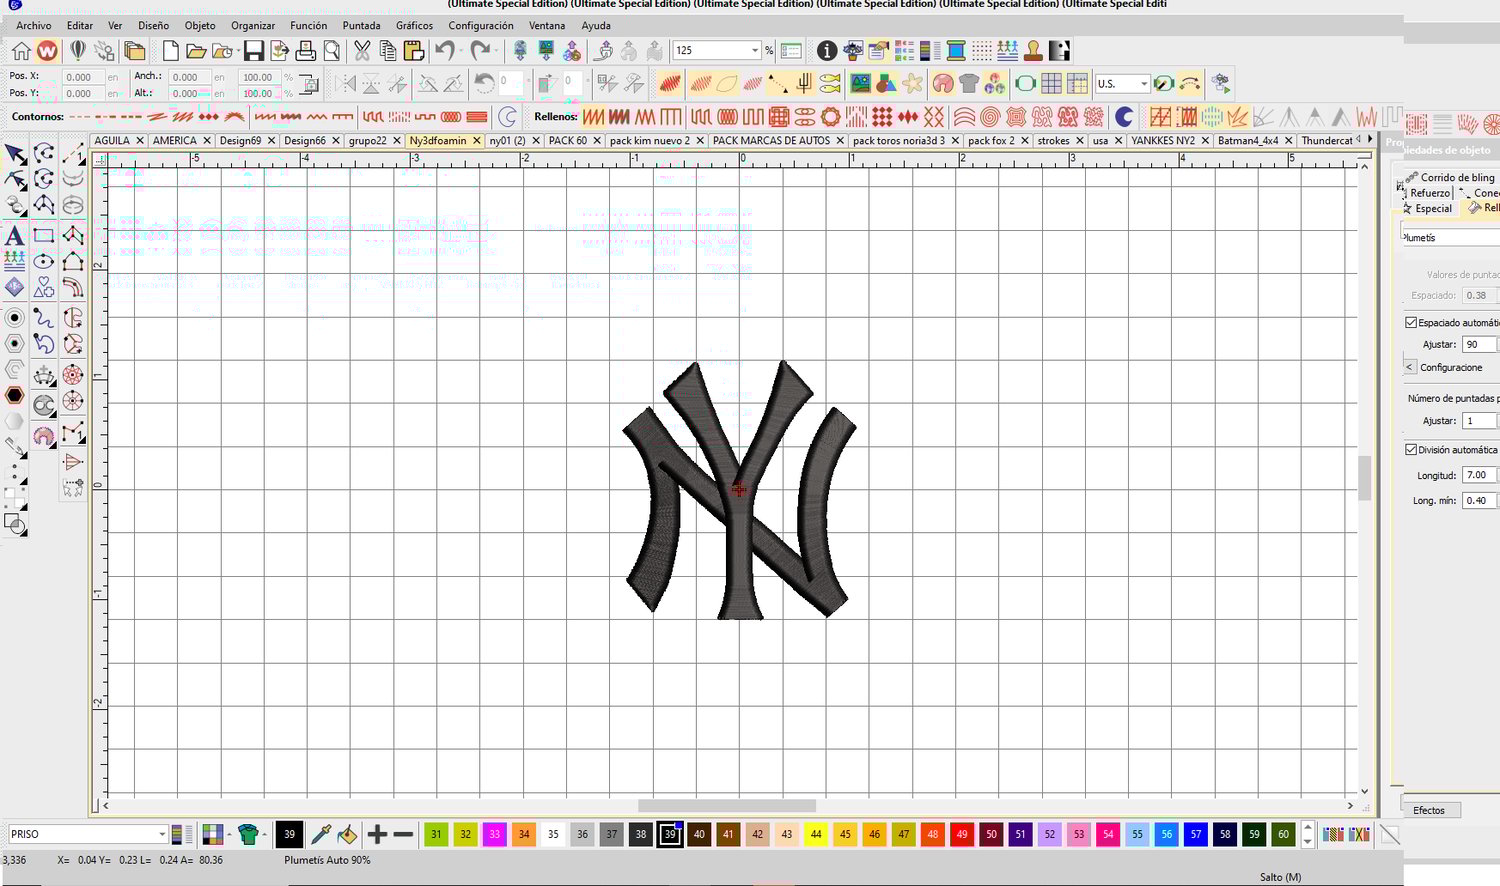Open the Gráficos menu
Screen dimensions: 1500x886
click(414, 26)
